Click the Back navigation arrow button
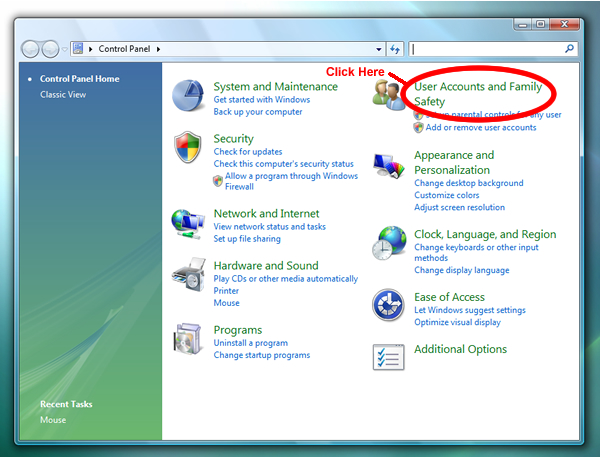This screenshot has height=457, width=600. coord(30,49)
